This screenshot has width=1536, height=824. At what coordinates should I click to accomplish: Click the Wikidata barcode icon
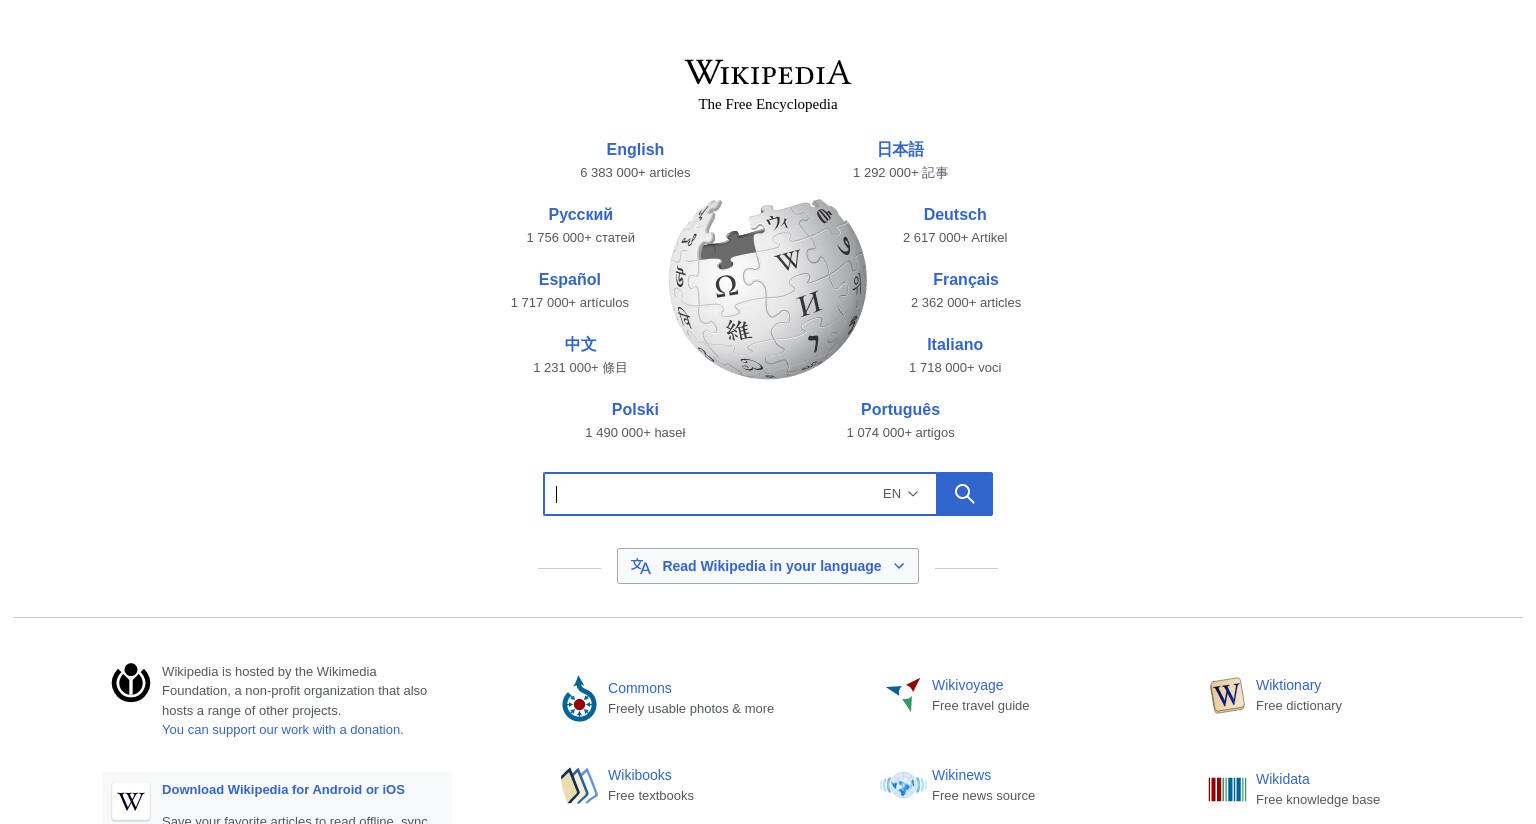(1227, 789)
